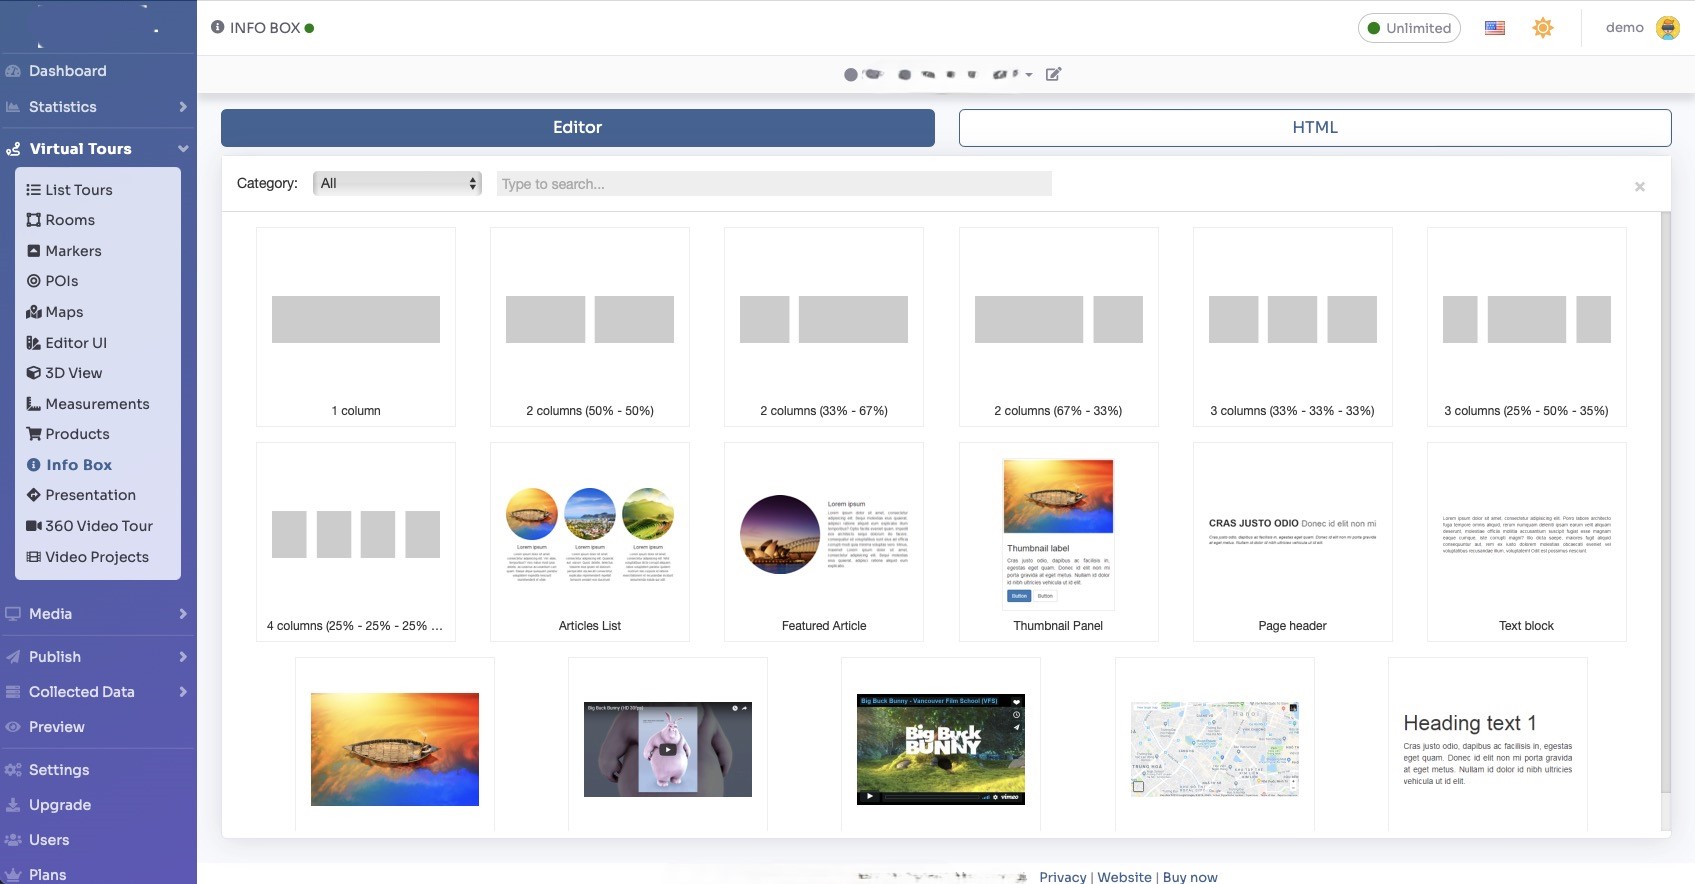Click the Buy now link
Screen dimensions: 1695x884
click(1190, 877)
